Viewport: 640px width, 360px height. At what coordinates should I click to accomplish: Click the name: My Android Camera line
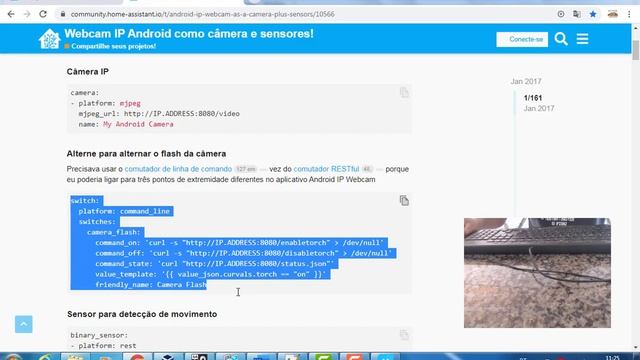126,124
